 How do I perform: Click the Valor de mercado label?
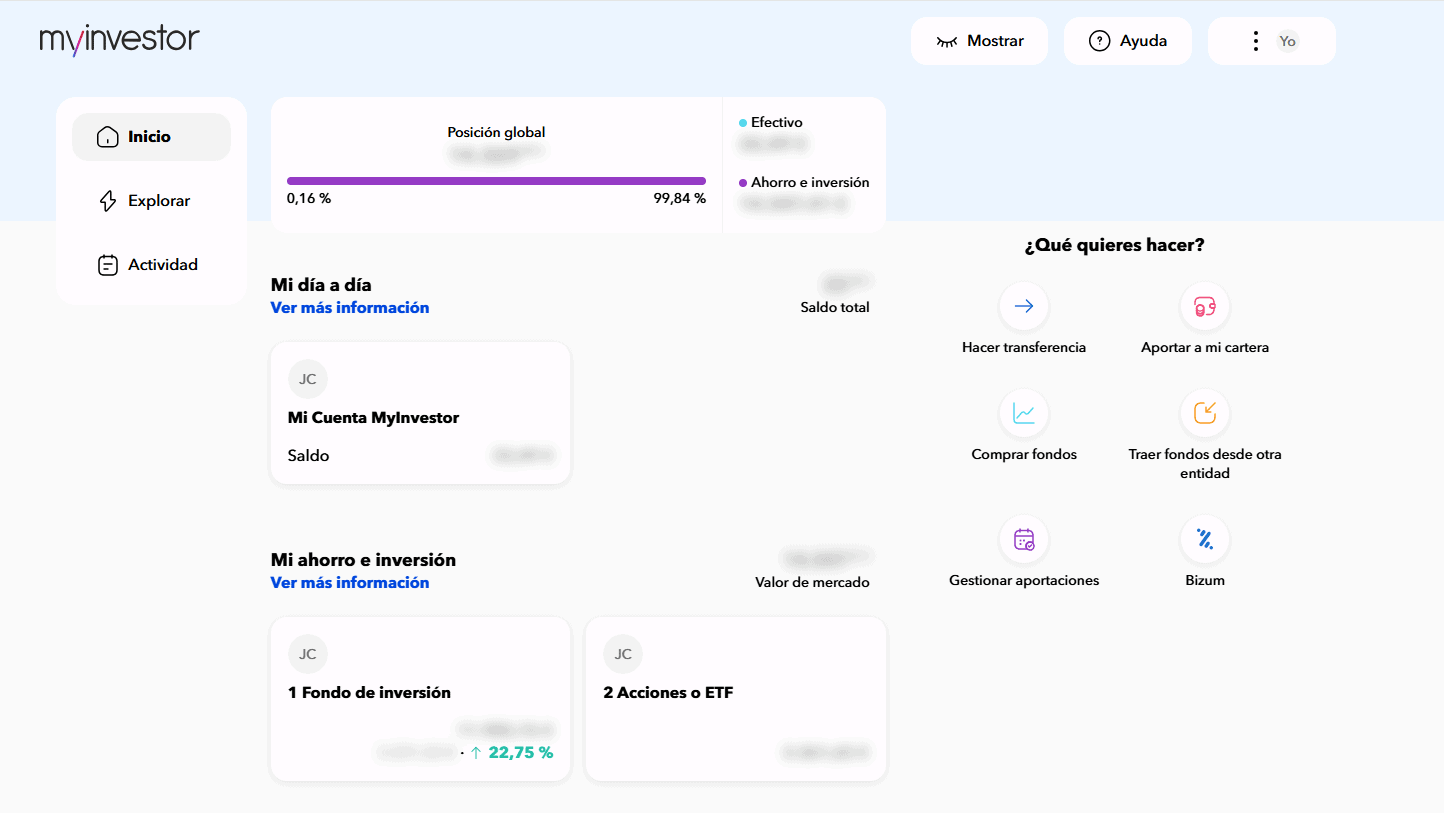click(812, 582)
